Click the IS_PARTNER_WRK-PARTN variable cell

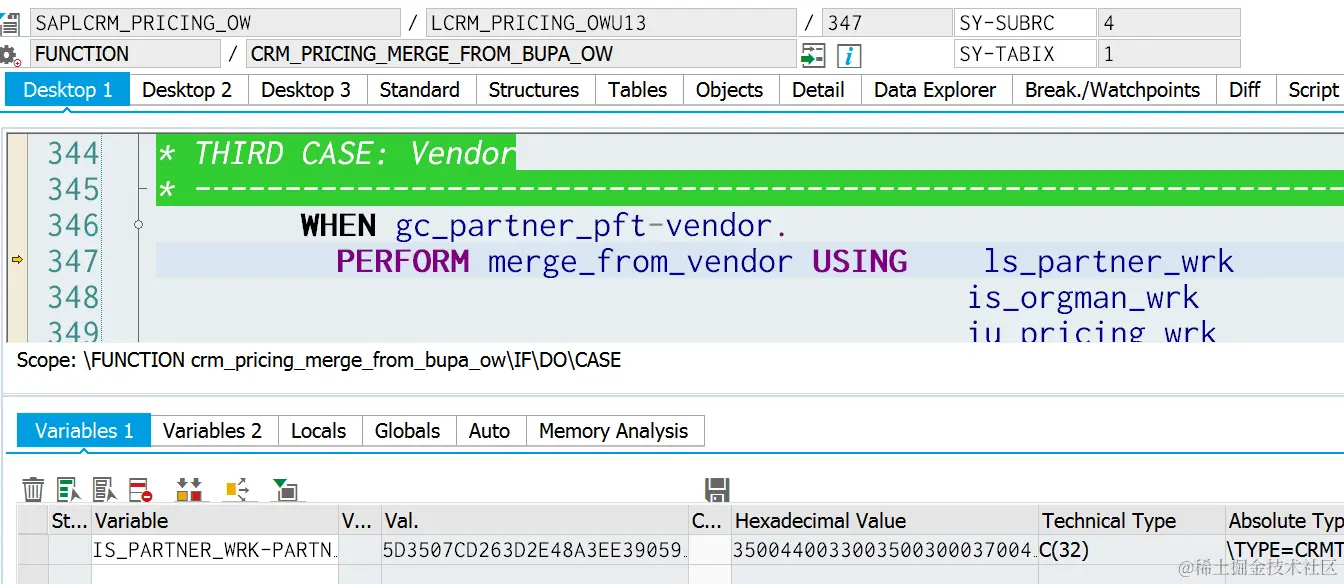[215, 550]
